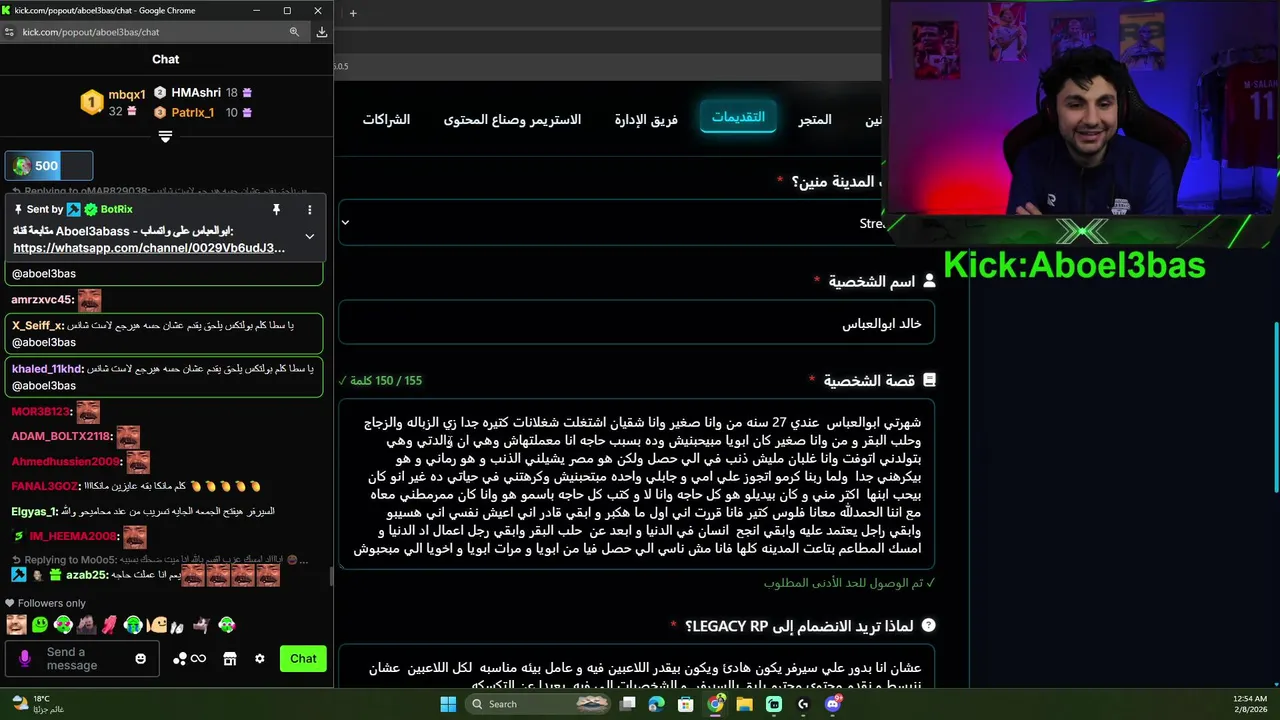
Task: Open chat settings gear icon
Action: tap(260, 659)
